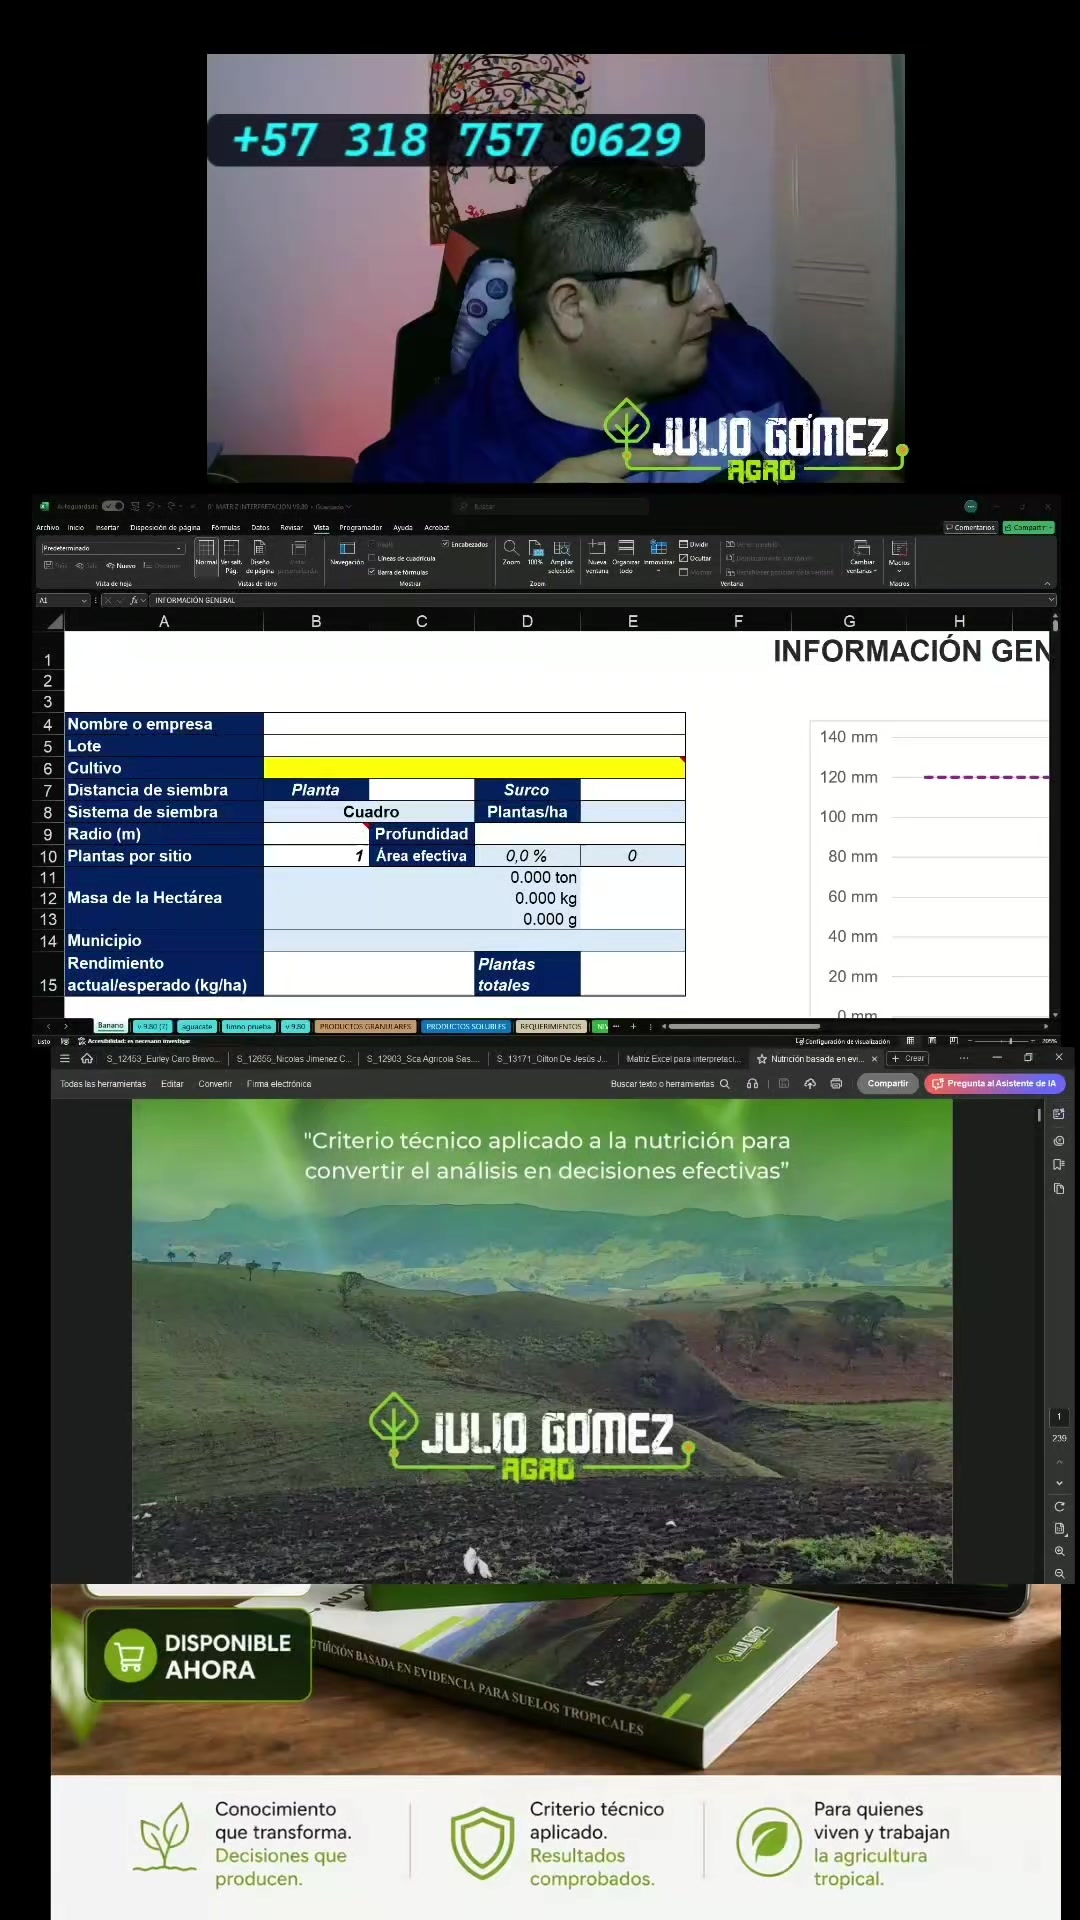
Task: Open Excel Programador ribbon tab
Action: pos(360,527)
